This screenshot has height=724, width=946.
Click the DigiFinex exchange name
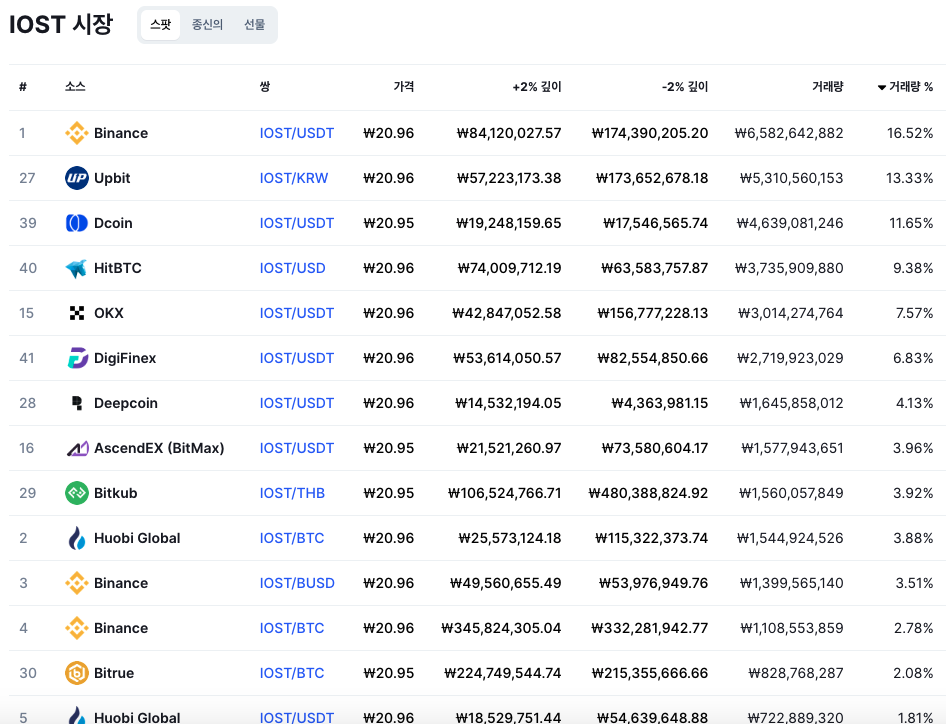[125, 358]
